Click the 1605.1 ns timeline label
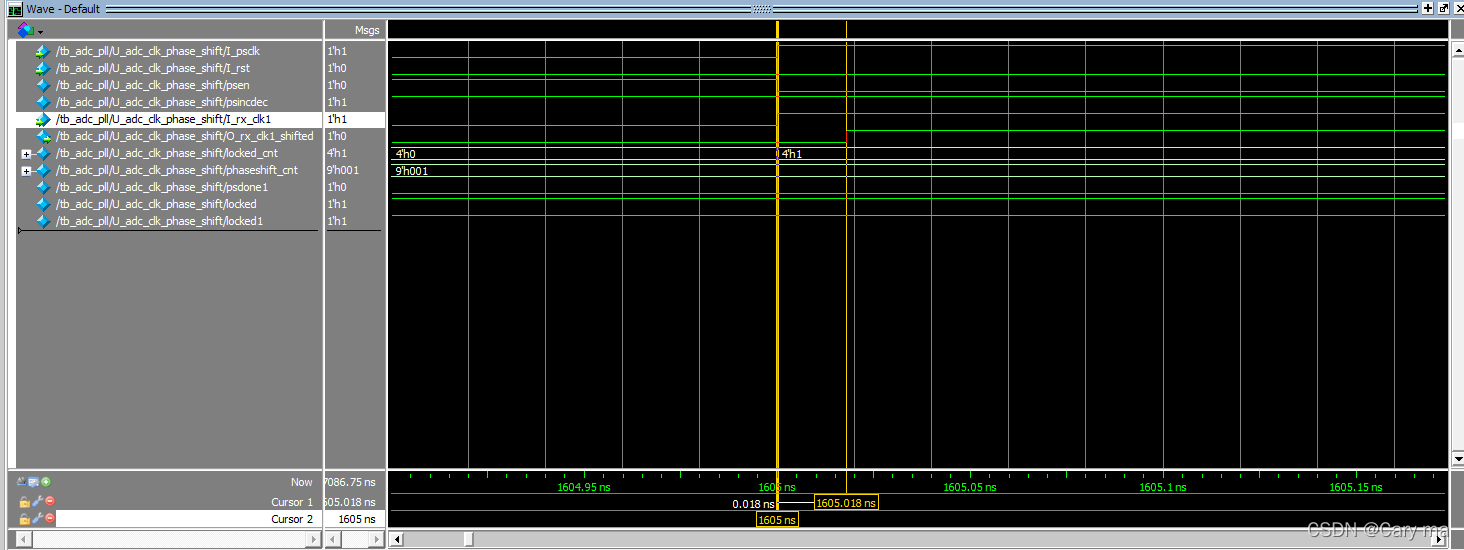The image size is (1464, 550). [x=1163, y=488]
